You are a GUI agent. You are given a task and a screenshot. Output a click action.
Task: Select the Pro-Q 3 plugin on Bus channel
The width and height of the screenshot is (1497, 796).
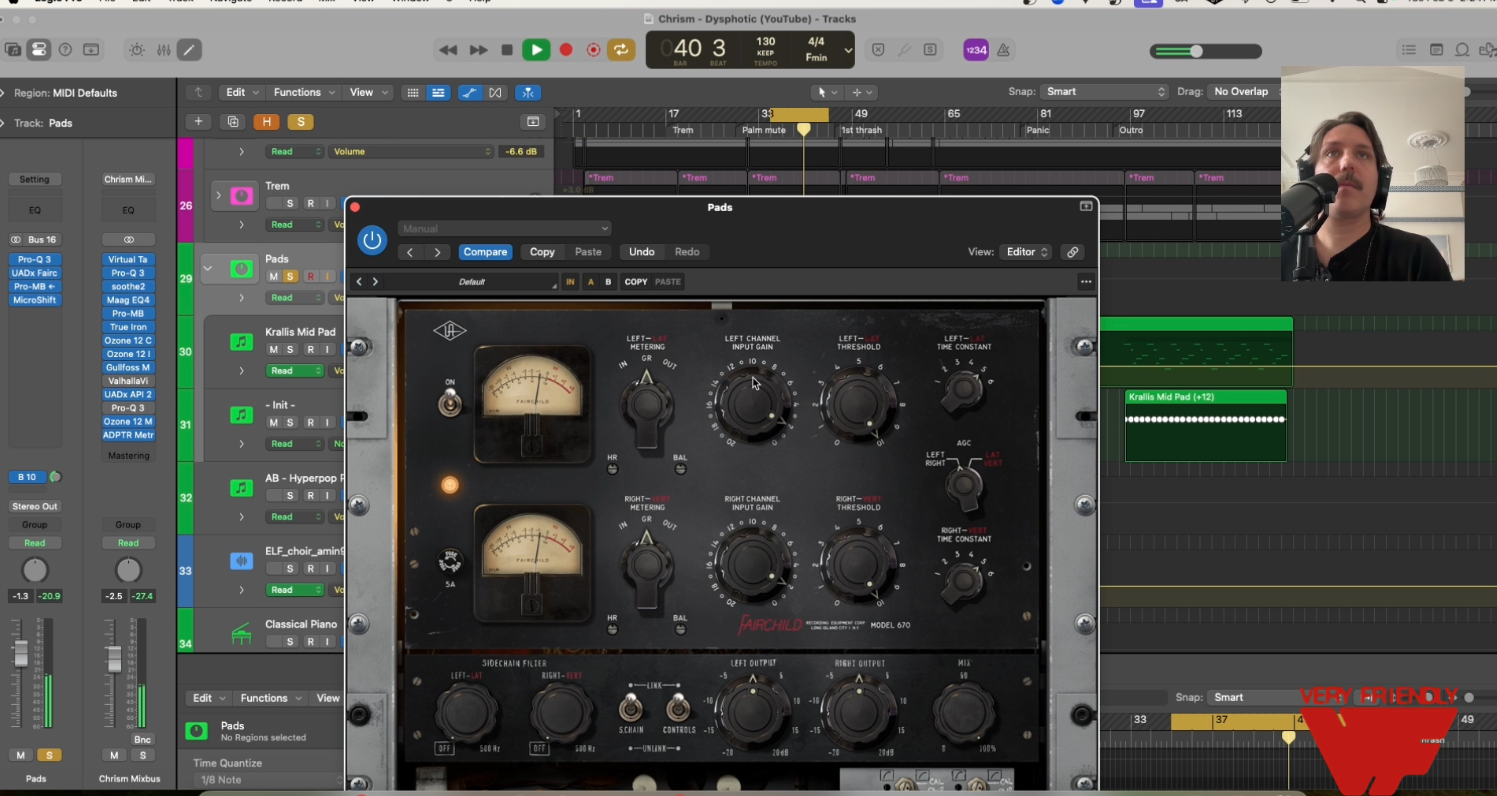click(x=35, y=259)
